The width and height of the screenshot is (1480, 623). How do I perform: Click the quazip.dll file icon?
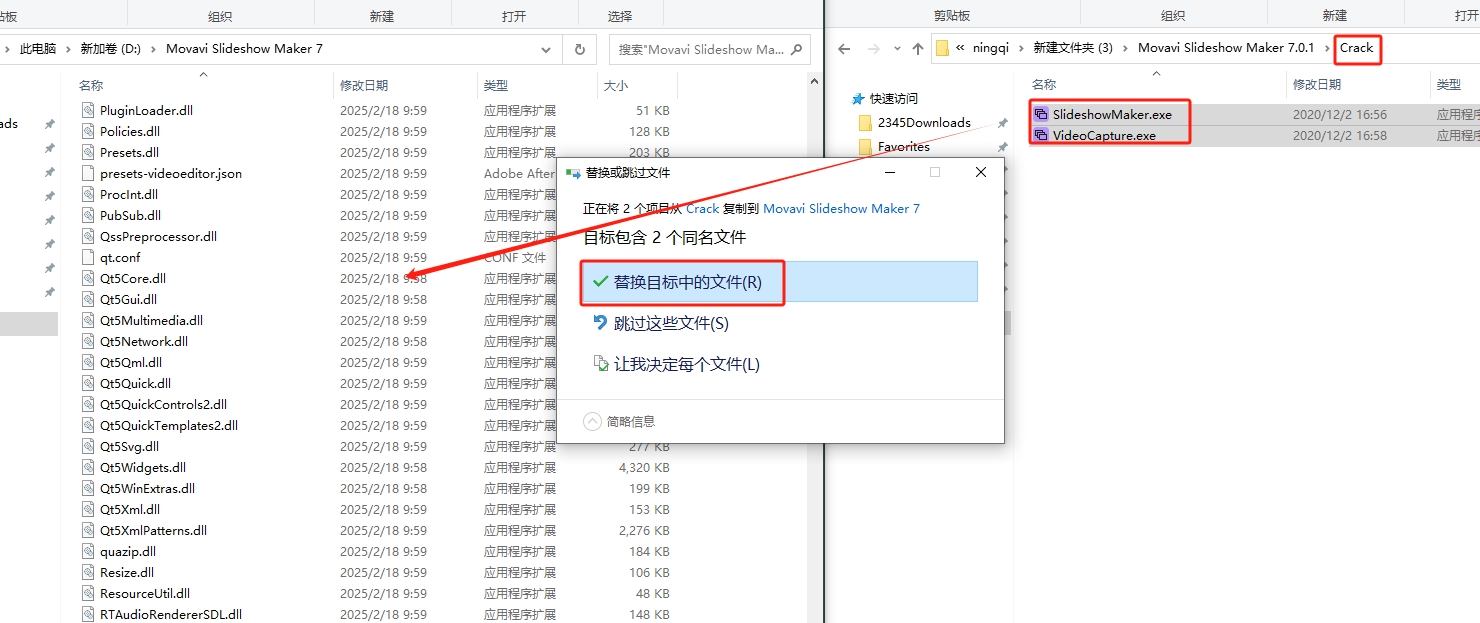pyautogui.click(x=88, y=551)
